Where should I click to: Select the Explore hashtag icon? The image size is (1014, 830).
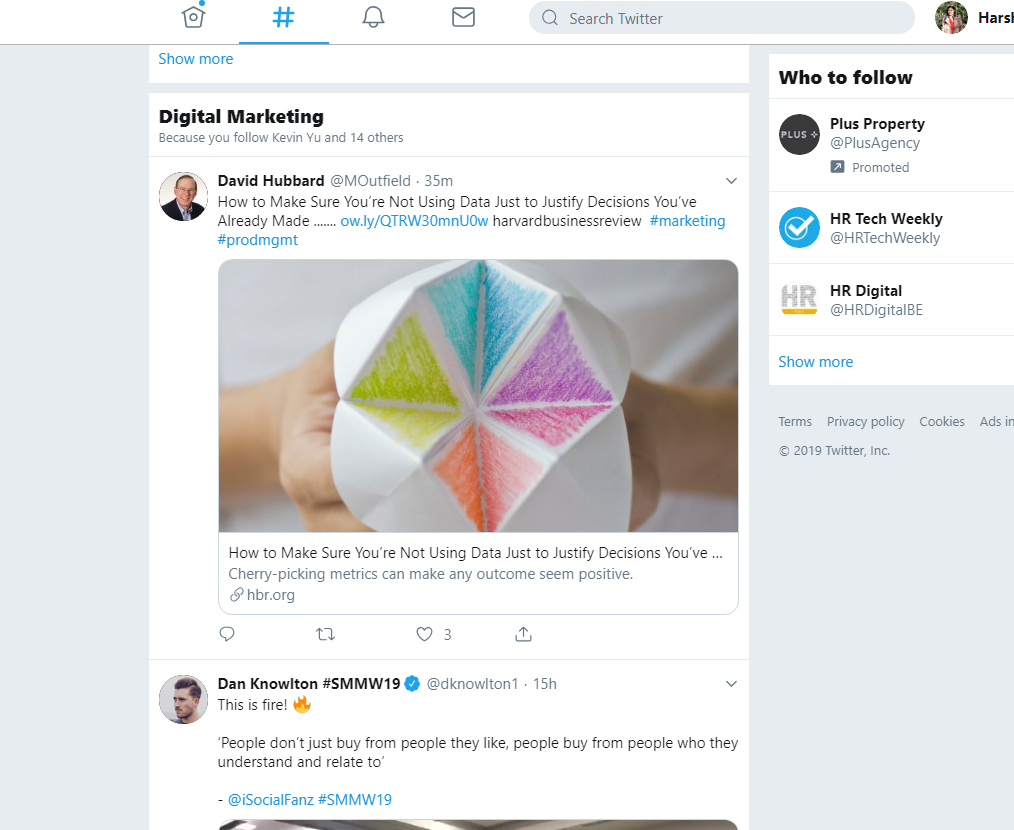click(283, 17)
